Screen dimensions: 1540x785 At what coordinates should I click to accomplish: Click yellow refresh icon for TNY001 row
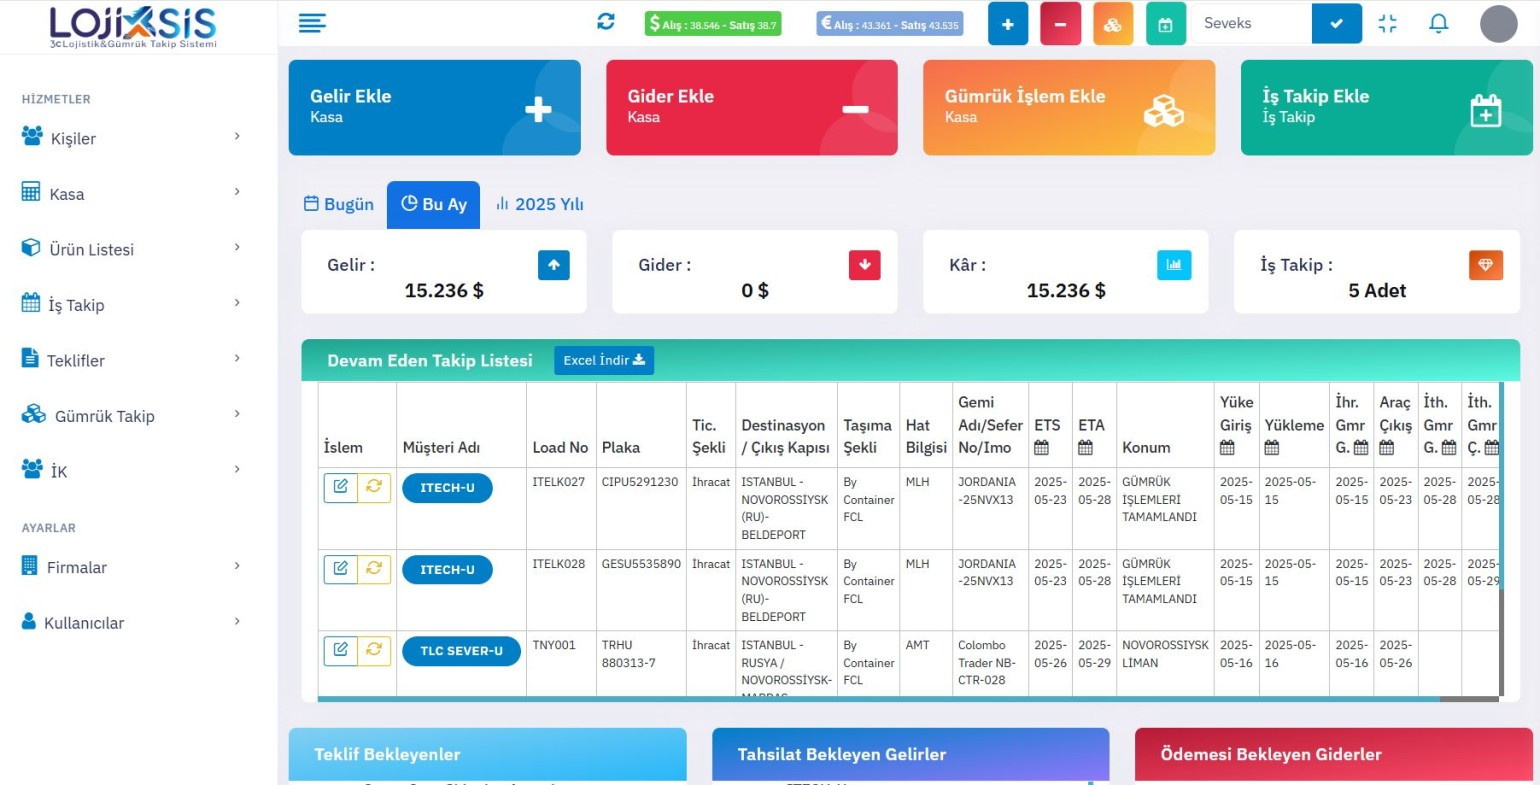click(x=374, y=650)
